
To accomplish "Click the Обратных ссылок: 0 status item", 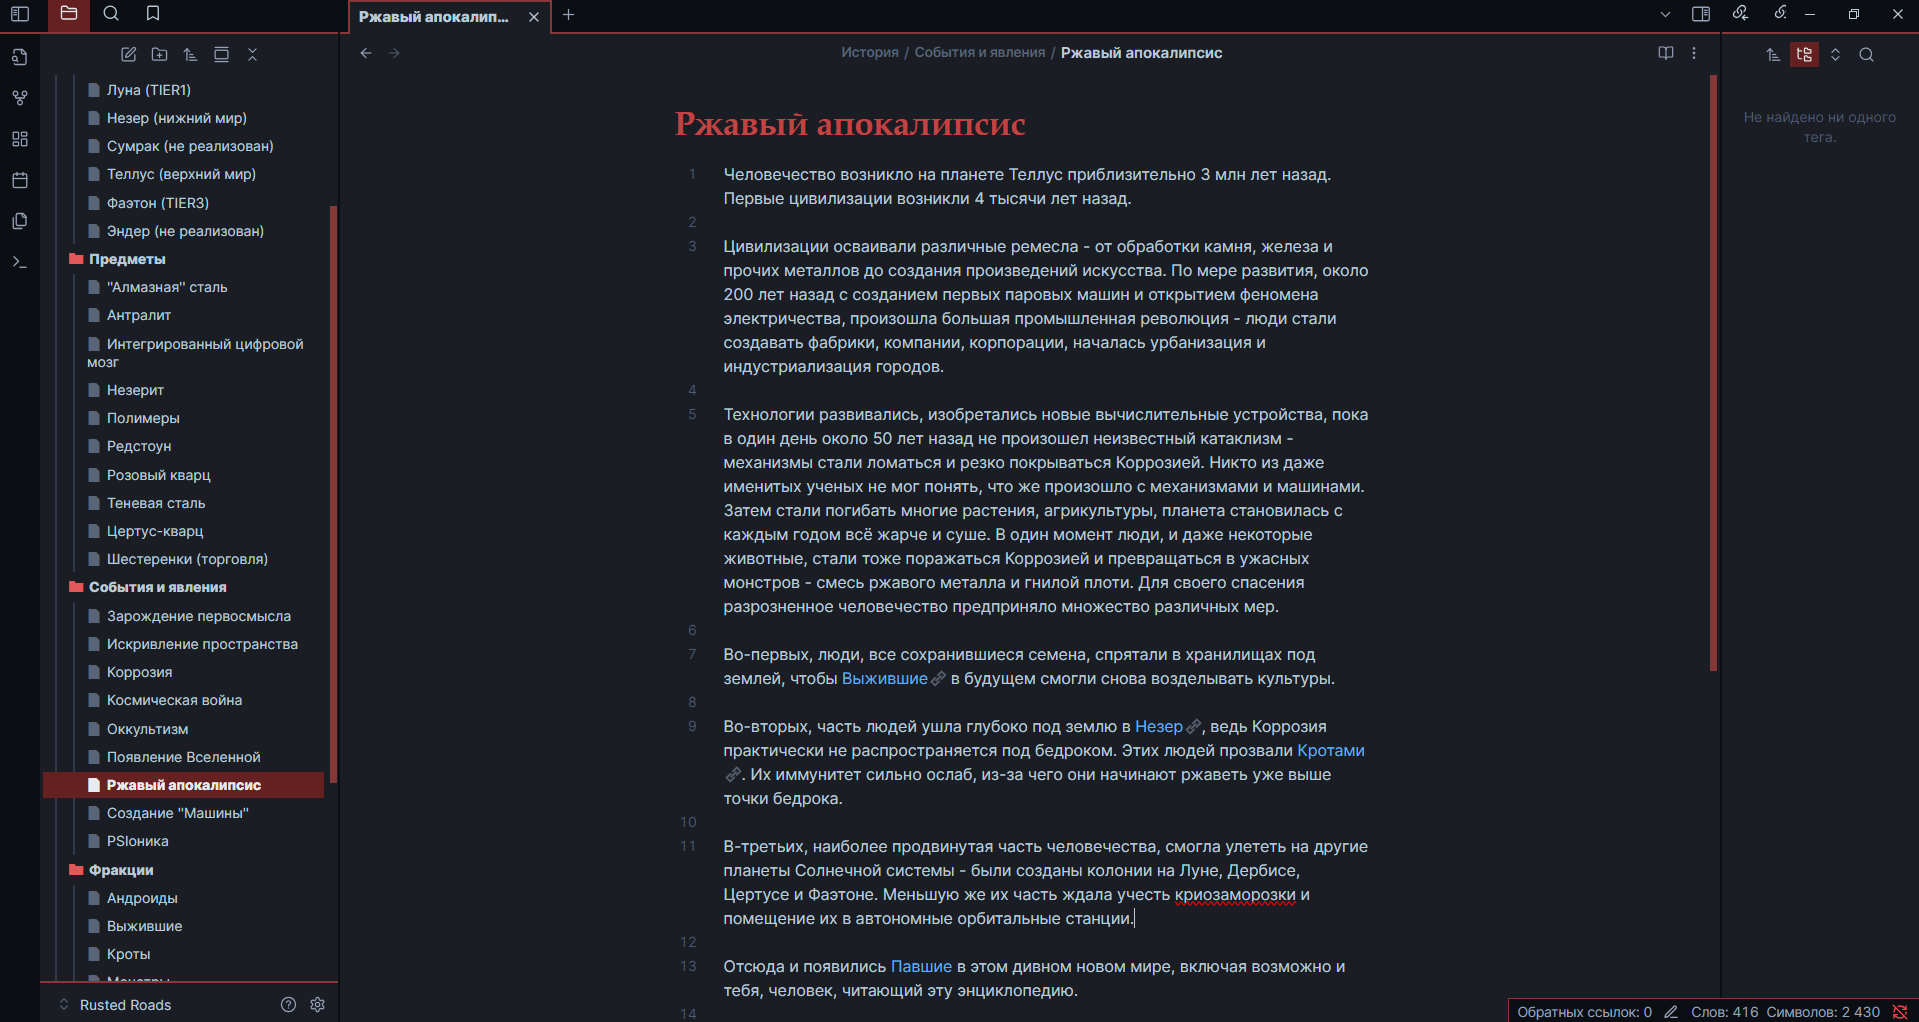I will (1584, 1012).
